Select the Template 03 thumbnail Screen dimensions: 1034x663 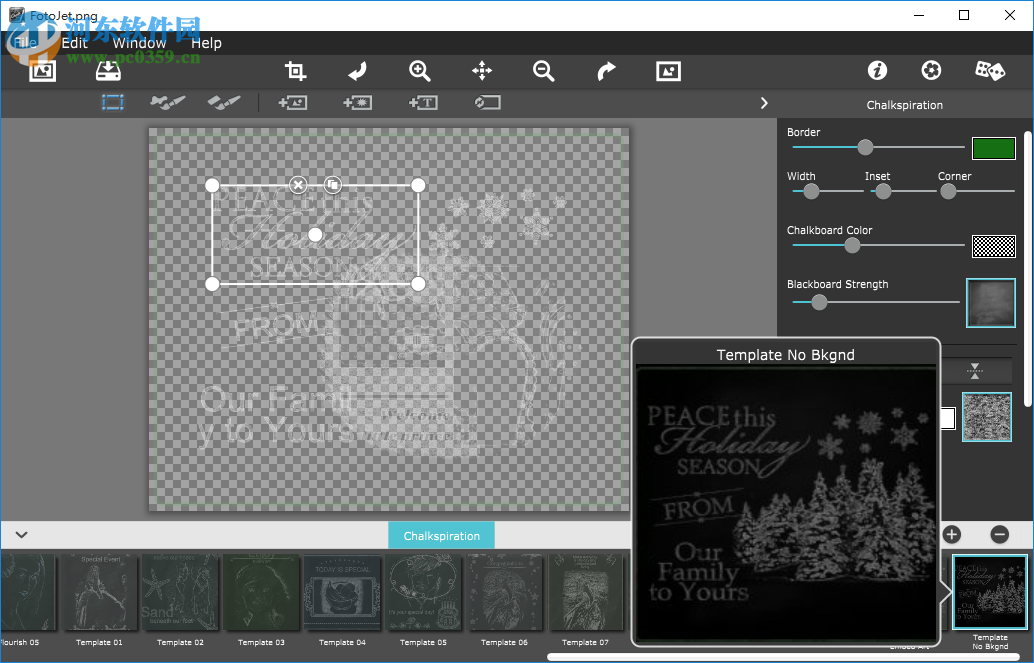pos(261,592)
